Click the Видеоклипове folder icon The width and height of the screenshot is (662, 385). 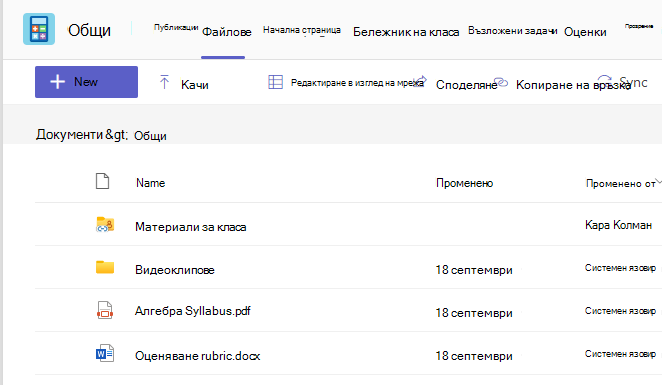click(105, 267)
